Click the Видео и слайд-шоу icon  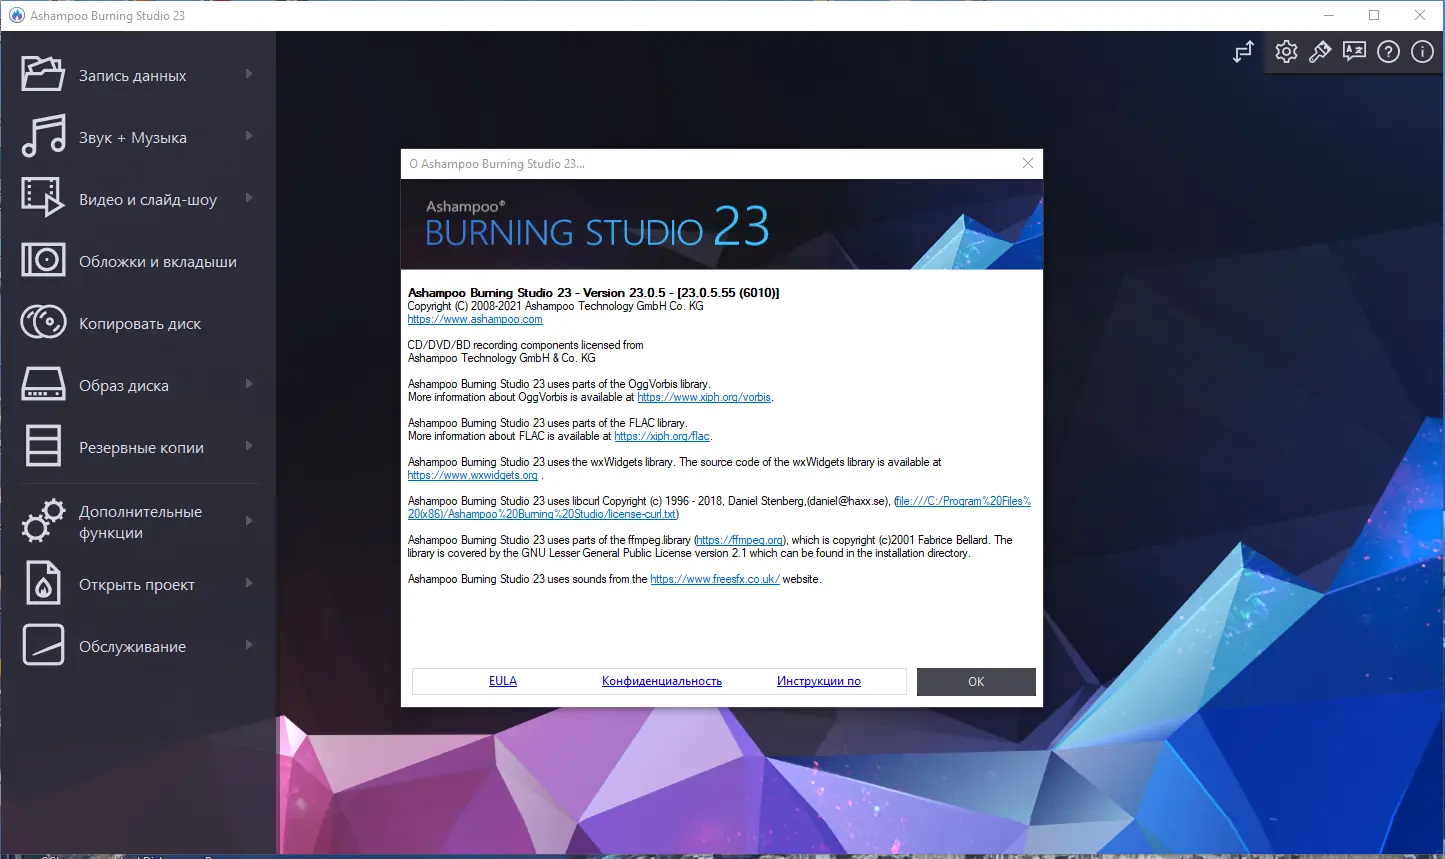coord(42,198)
